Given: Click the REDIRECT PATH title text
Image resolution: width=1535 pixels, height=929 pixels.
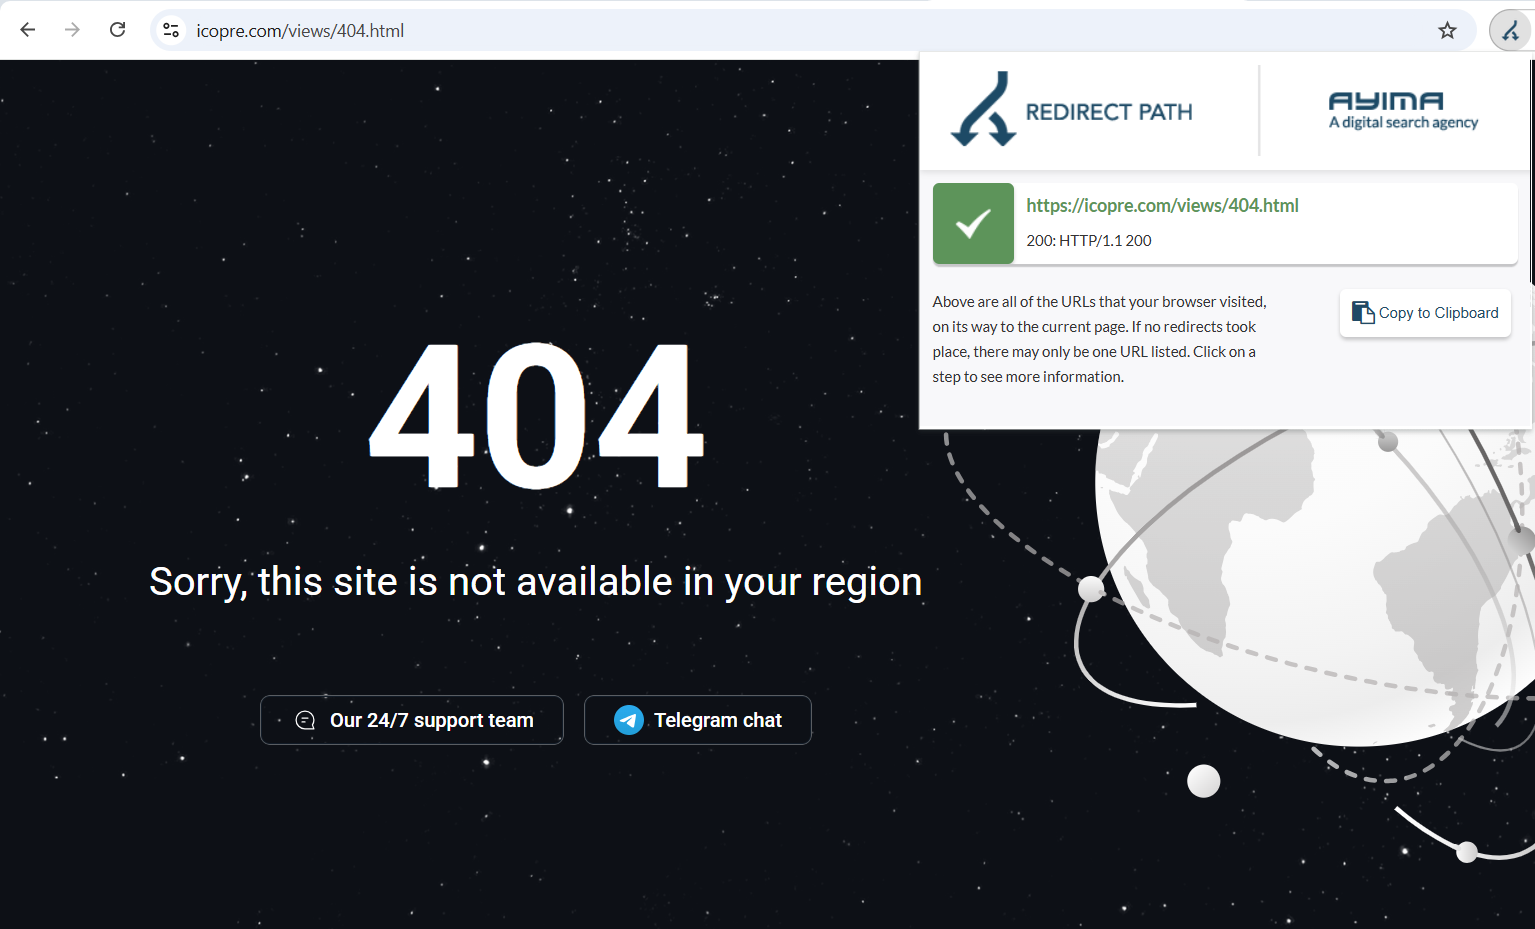Looking at the screenshot, I should tap(1109, 112).
